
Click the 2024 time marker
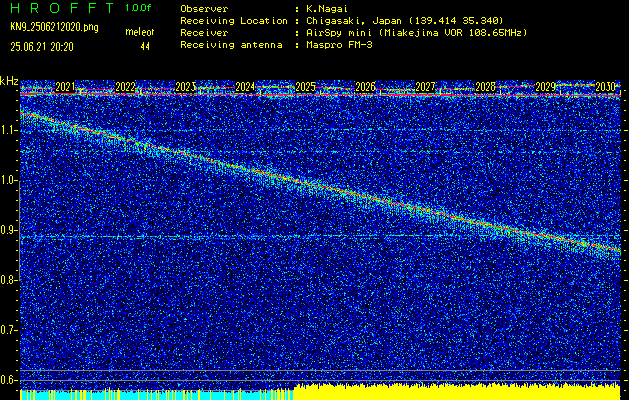point(245,87)
